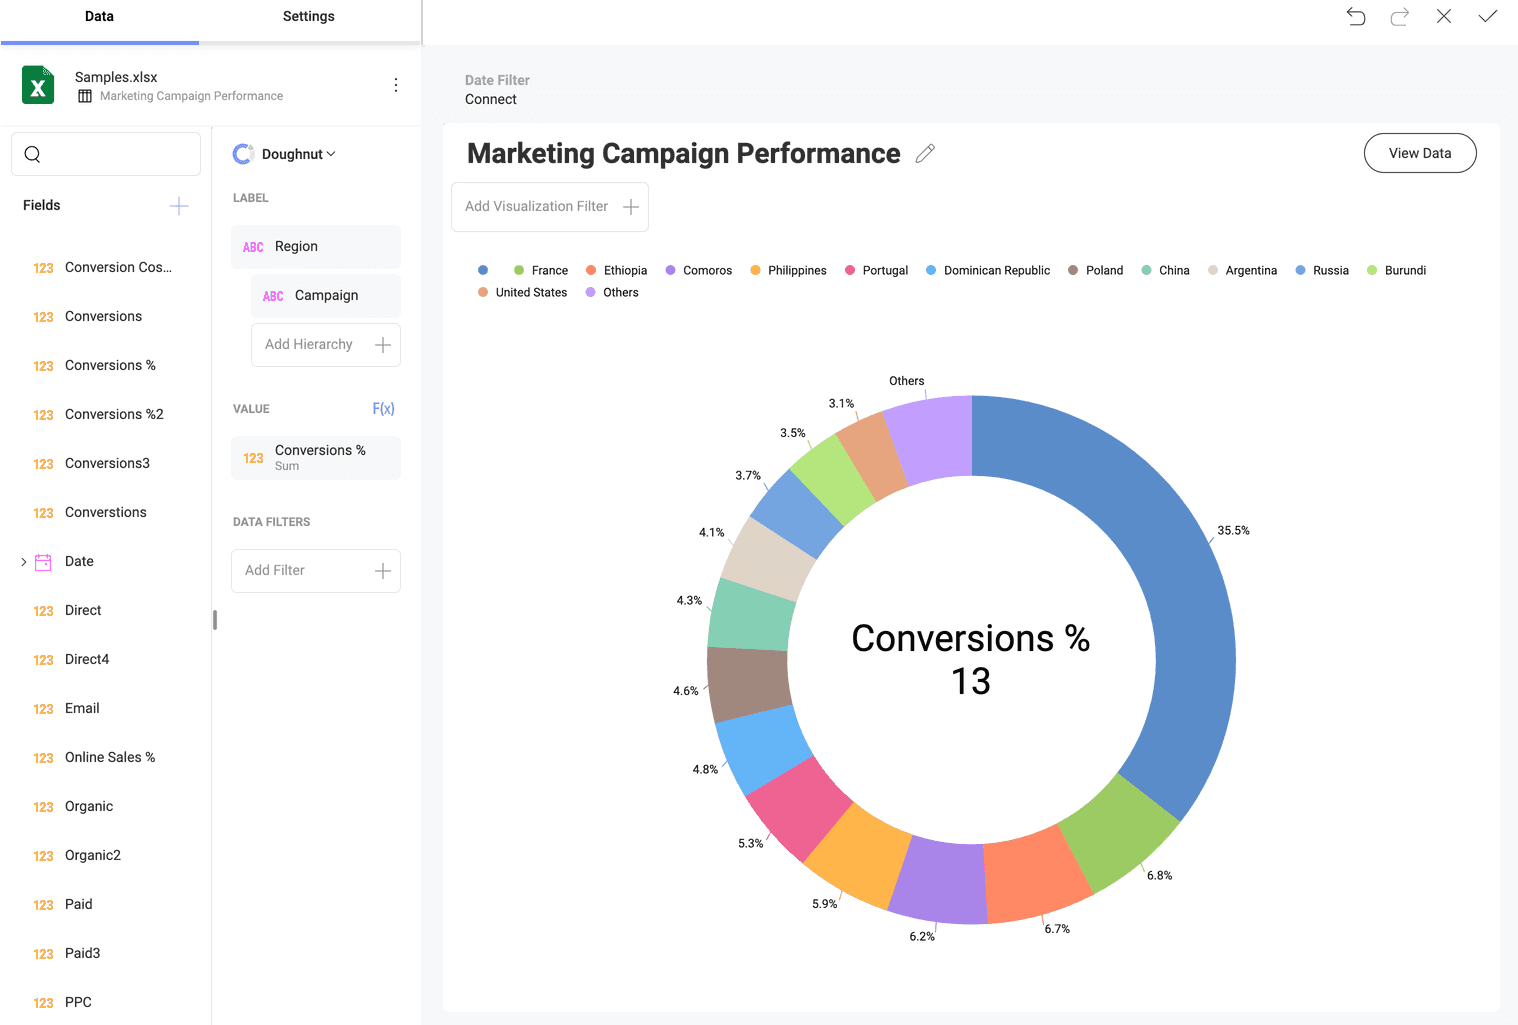Click plus icon on Add Visualization Filter

click(x=631, y=207)
